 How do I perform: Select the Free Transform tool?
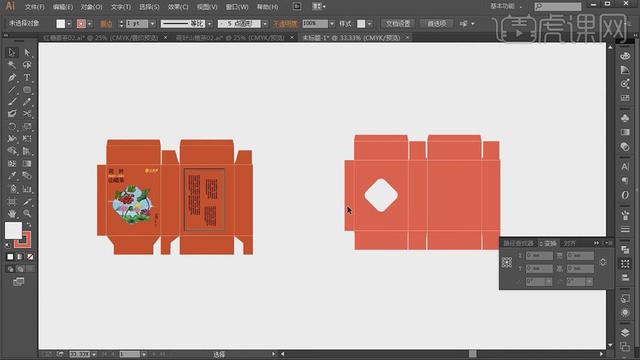click(27, 139)
